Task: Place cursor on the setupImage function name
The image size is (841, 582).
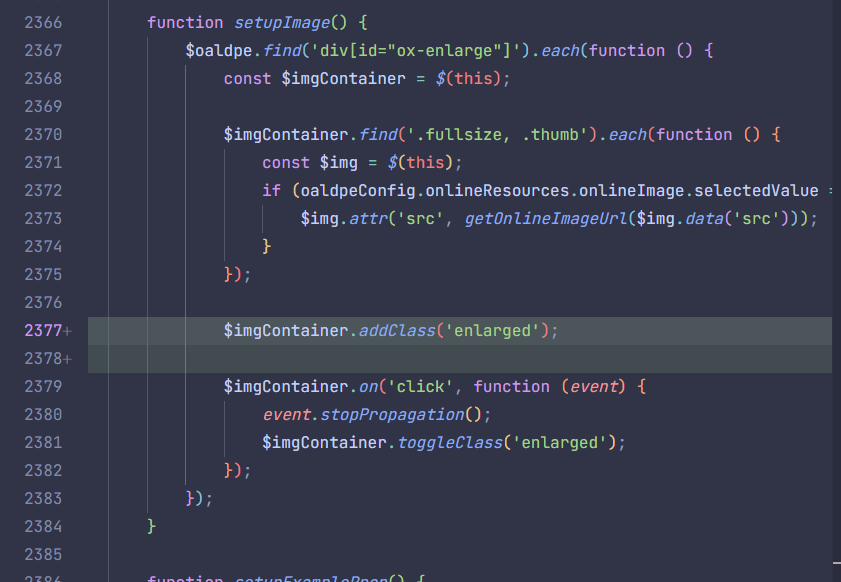Action: point(282,23)
